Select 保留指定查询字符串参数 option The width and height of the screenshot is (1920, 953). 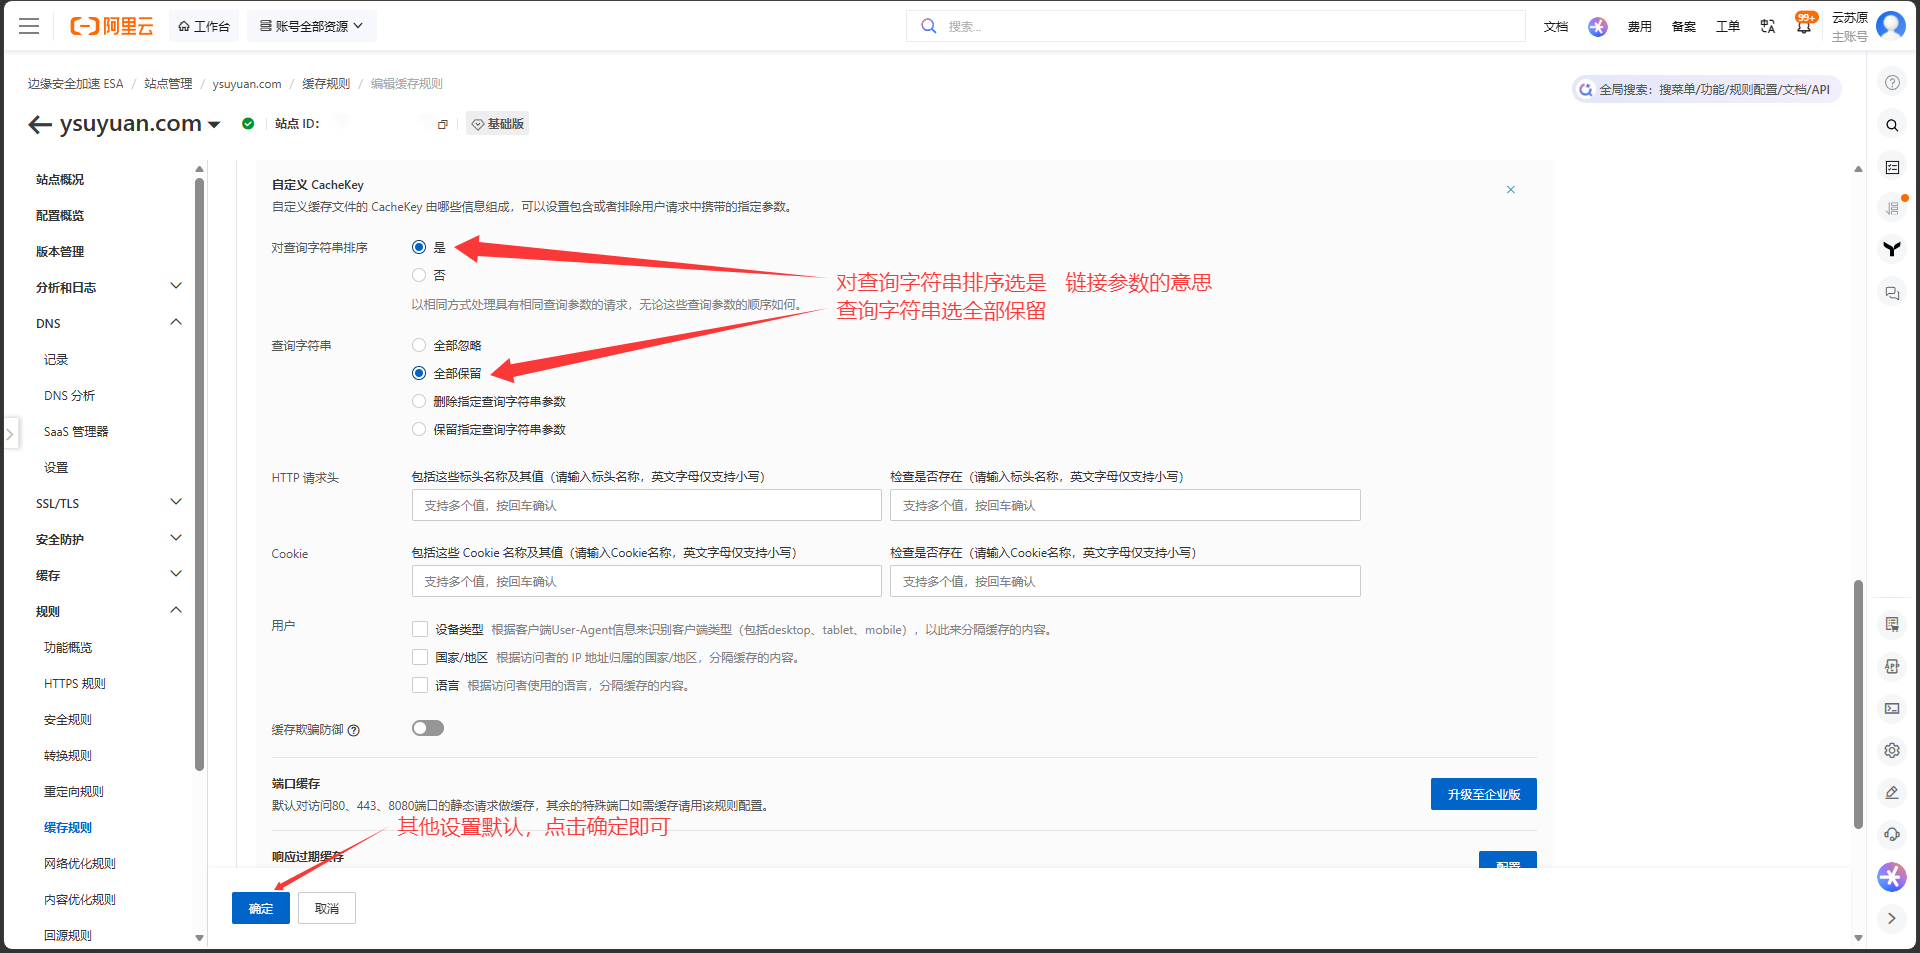tap(419, 429)
